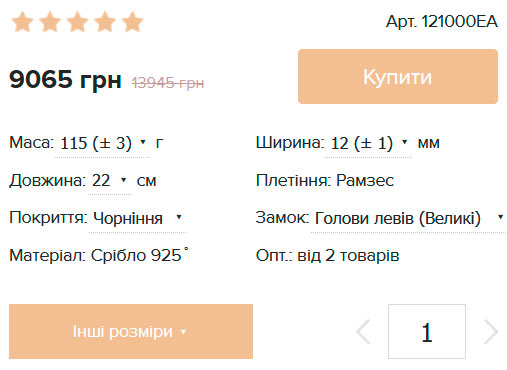507x370 pixels.
Task: Open the Довжина length dropdown
Action: tap(109, 181)
